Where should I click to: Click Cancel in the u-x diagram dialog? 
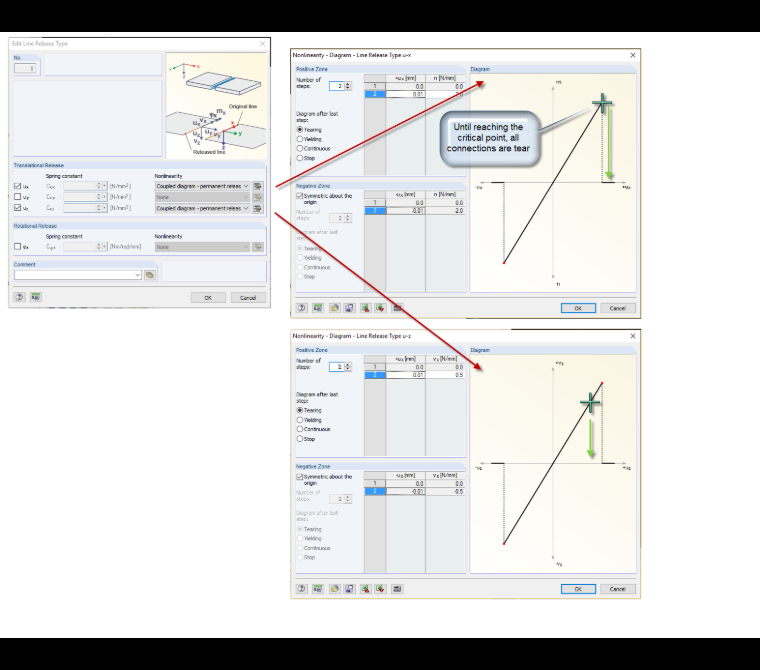coord(618,308)
